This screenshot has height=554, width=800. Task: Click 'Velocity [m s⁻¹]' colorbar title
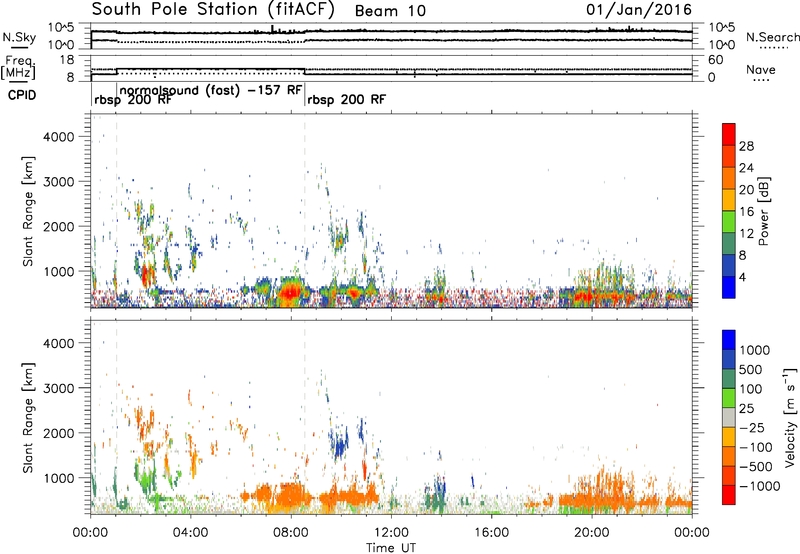[790, 418]
